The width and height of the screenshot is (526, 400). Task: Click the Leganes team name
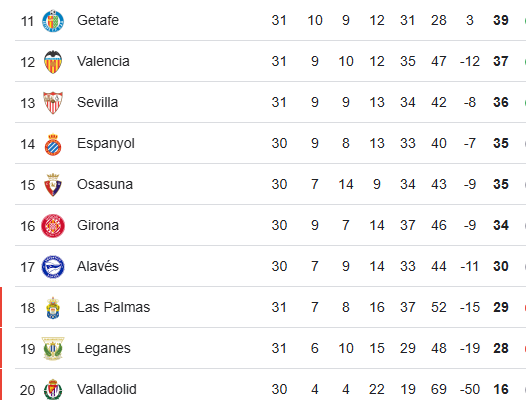(x=104, y=349)
